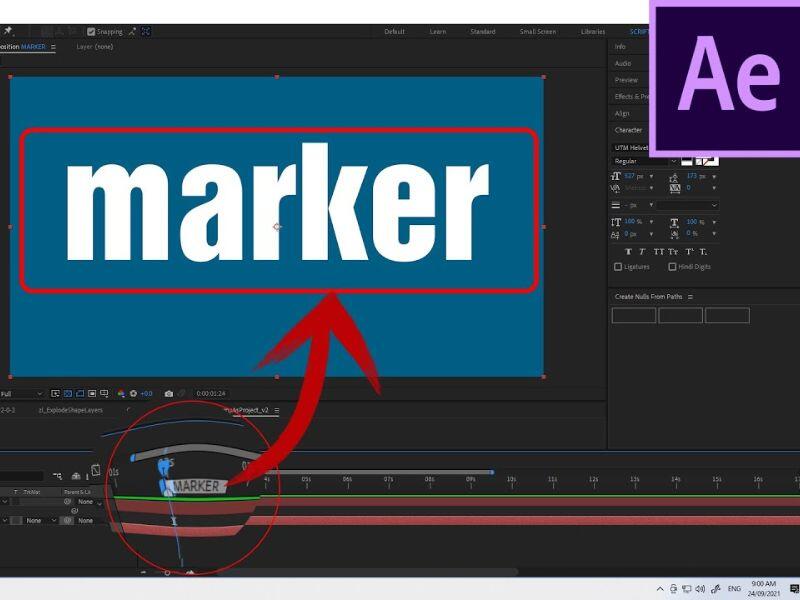Toggle the Snapping checkbox
This screenshot has width=800, height=600.
(92, 31)
